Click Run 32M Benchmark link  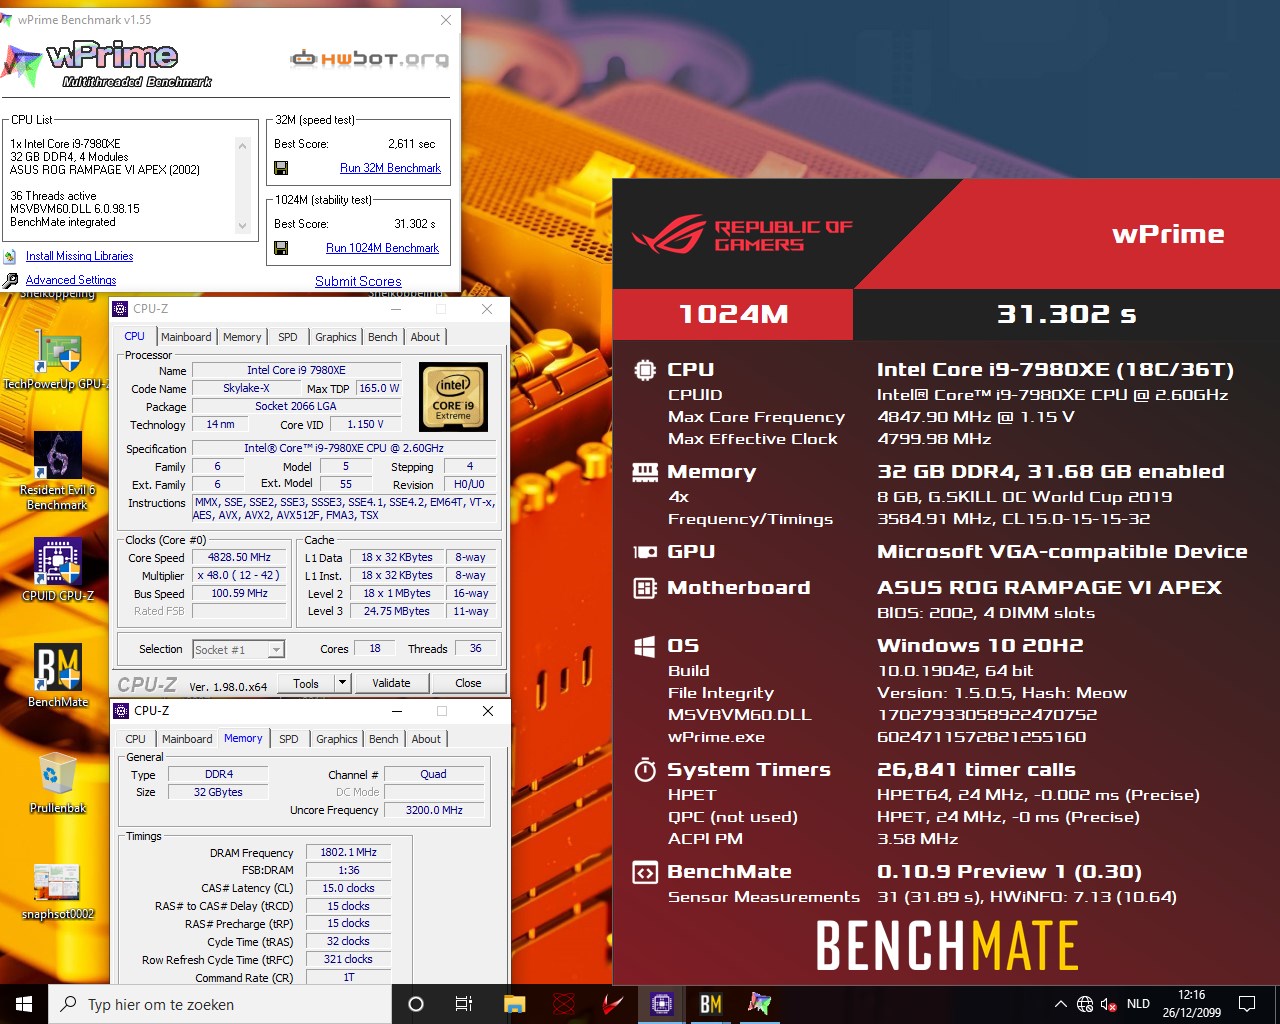(390, 168)
